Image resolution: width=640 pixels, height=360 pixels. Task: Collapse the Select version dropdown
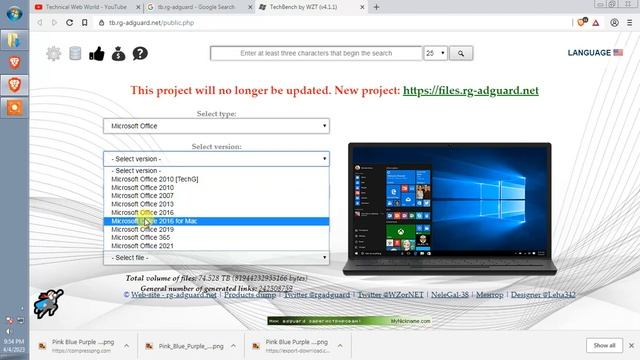216,159
